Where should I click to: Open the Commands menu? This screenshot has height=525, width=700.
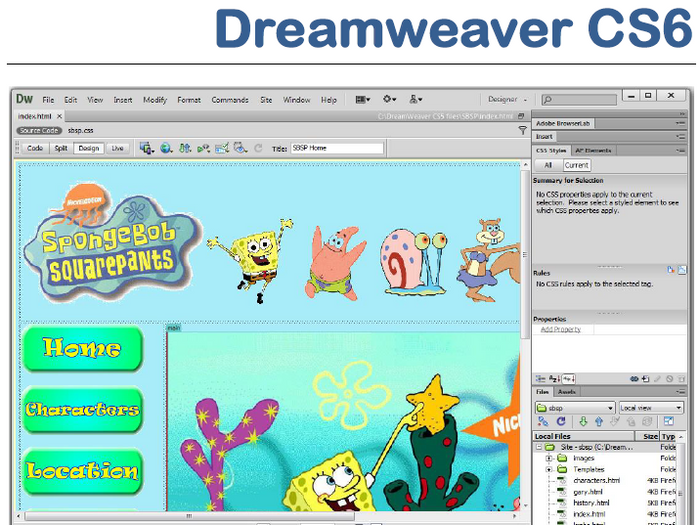230,100
